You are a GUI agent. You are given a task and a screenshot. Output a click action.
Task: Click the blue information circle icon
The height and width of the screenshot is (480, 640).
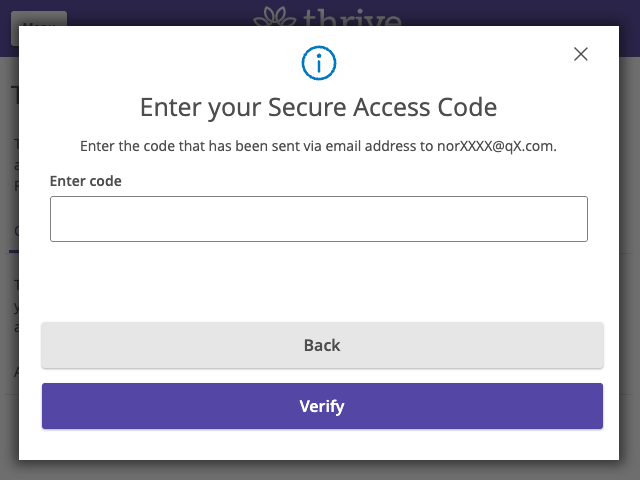coord(319,63)
